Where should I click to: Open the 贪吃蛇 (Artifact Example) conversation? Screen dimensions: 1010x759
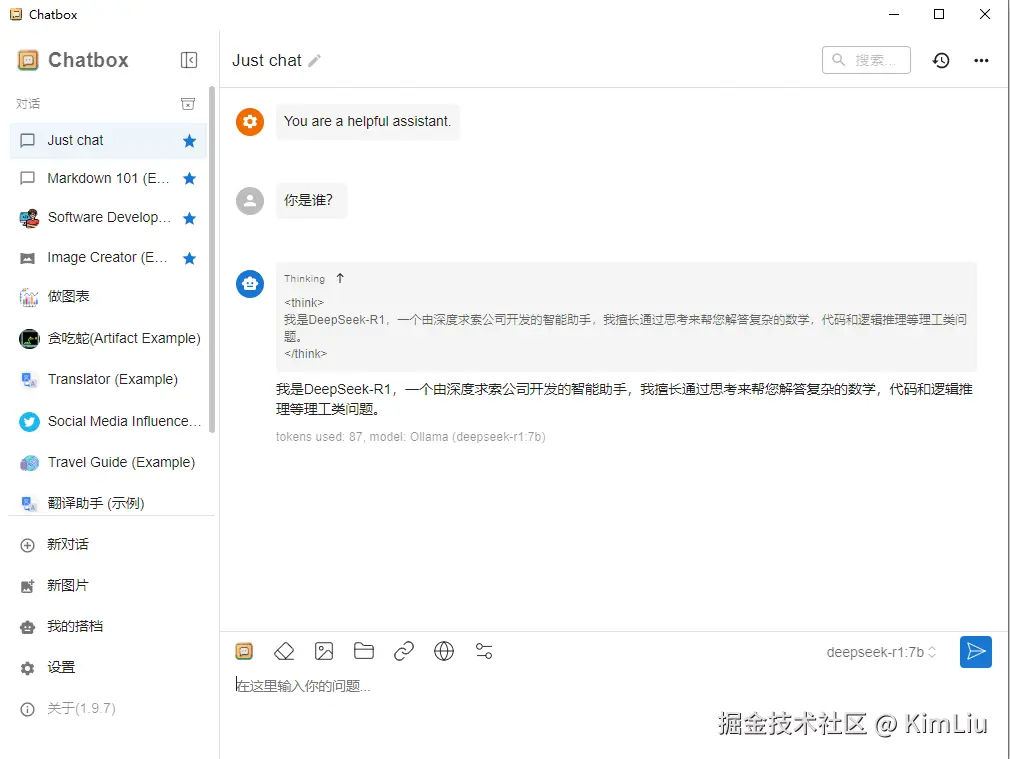pyautogui.click(x=108, y=338)
